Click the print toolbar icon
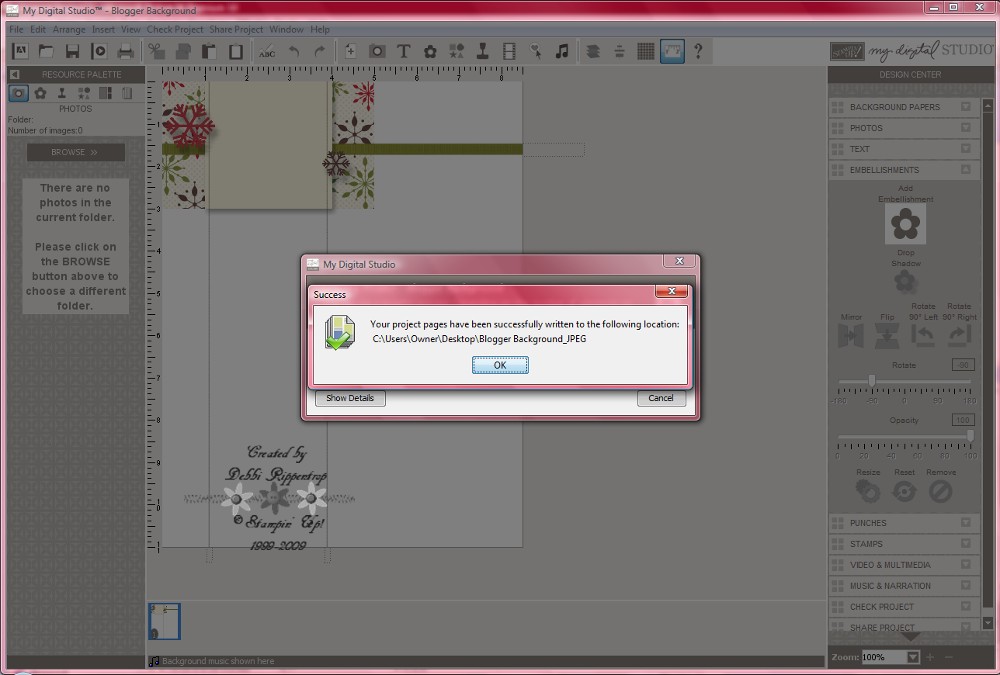Viewport: 1000px width, 675px height. point(126,51)
